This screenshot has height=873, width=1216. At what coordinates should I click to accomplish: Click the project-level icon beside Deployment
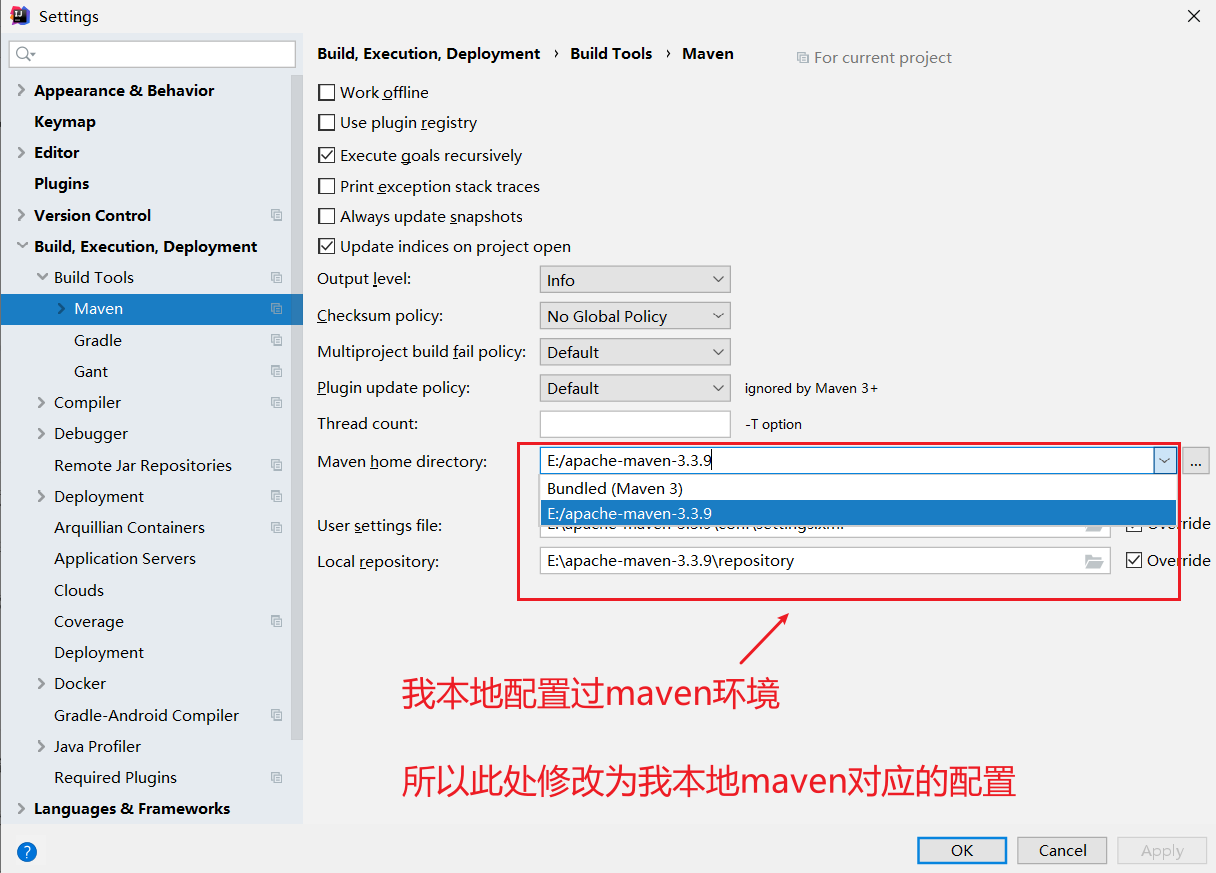tap(277, 496)
